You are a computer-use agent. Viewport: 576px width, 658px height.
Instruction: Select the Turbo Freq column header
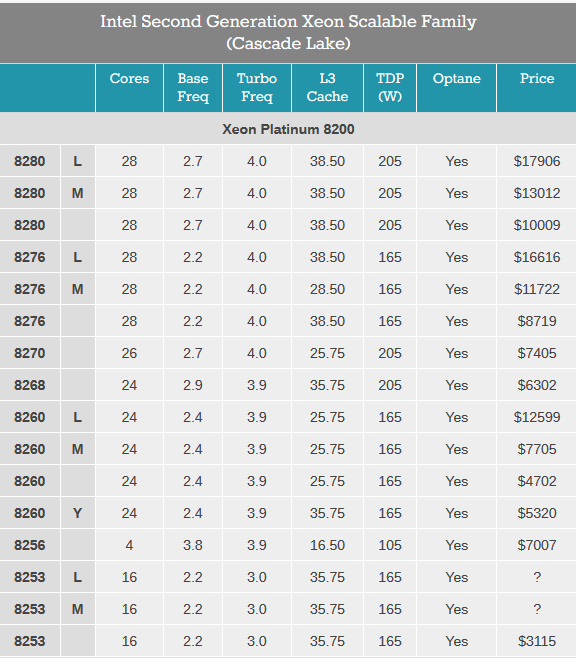pyautogui.click(x=257, y=88)
